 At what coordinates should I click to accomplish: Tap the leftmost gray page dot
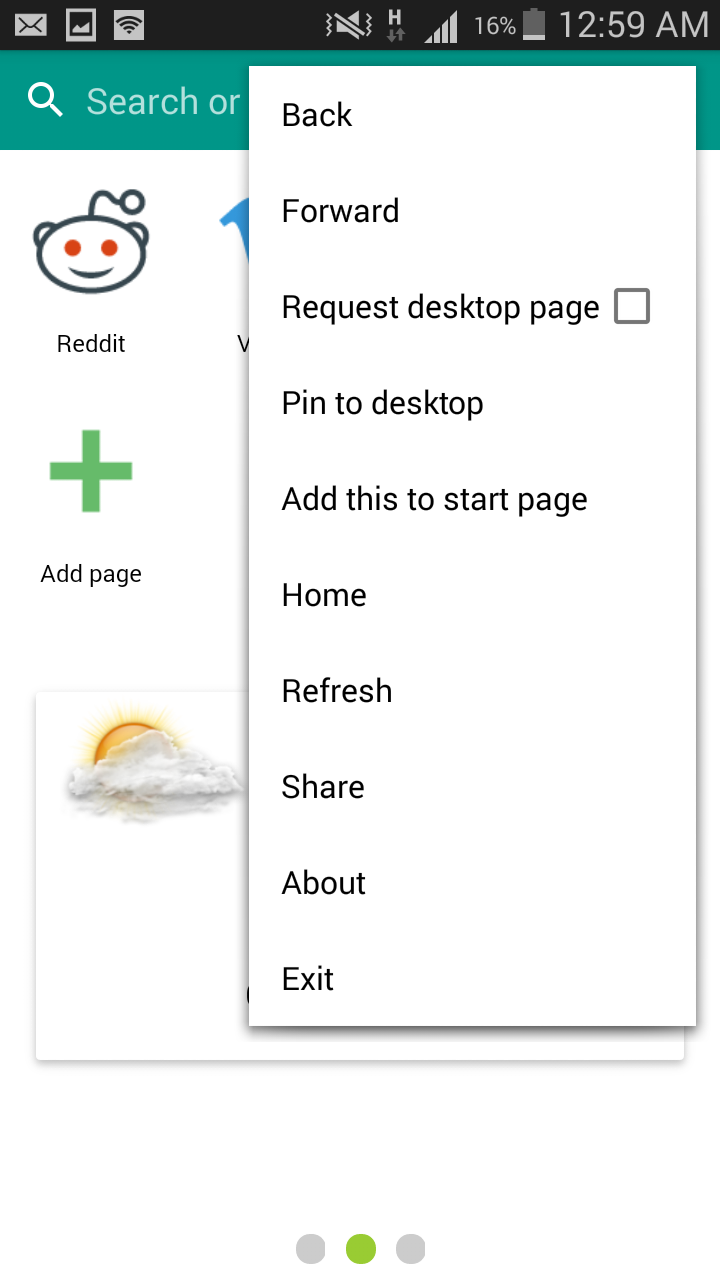point(310,1248)
